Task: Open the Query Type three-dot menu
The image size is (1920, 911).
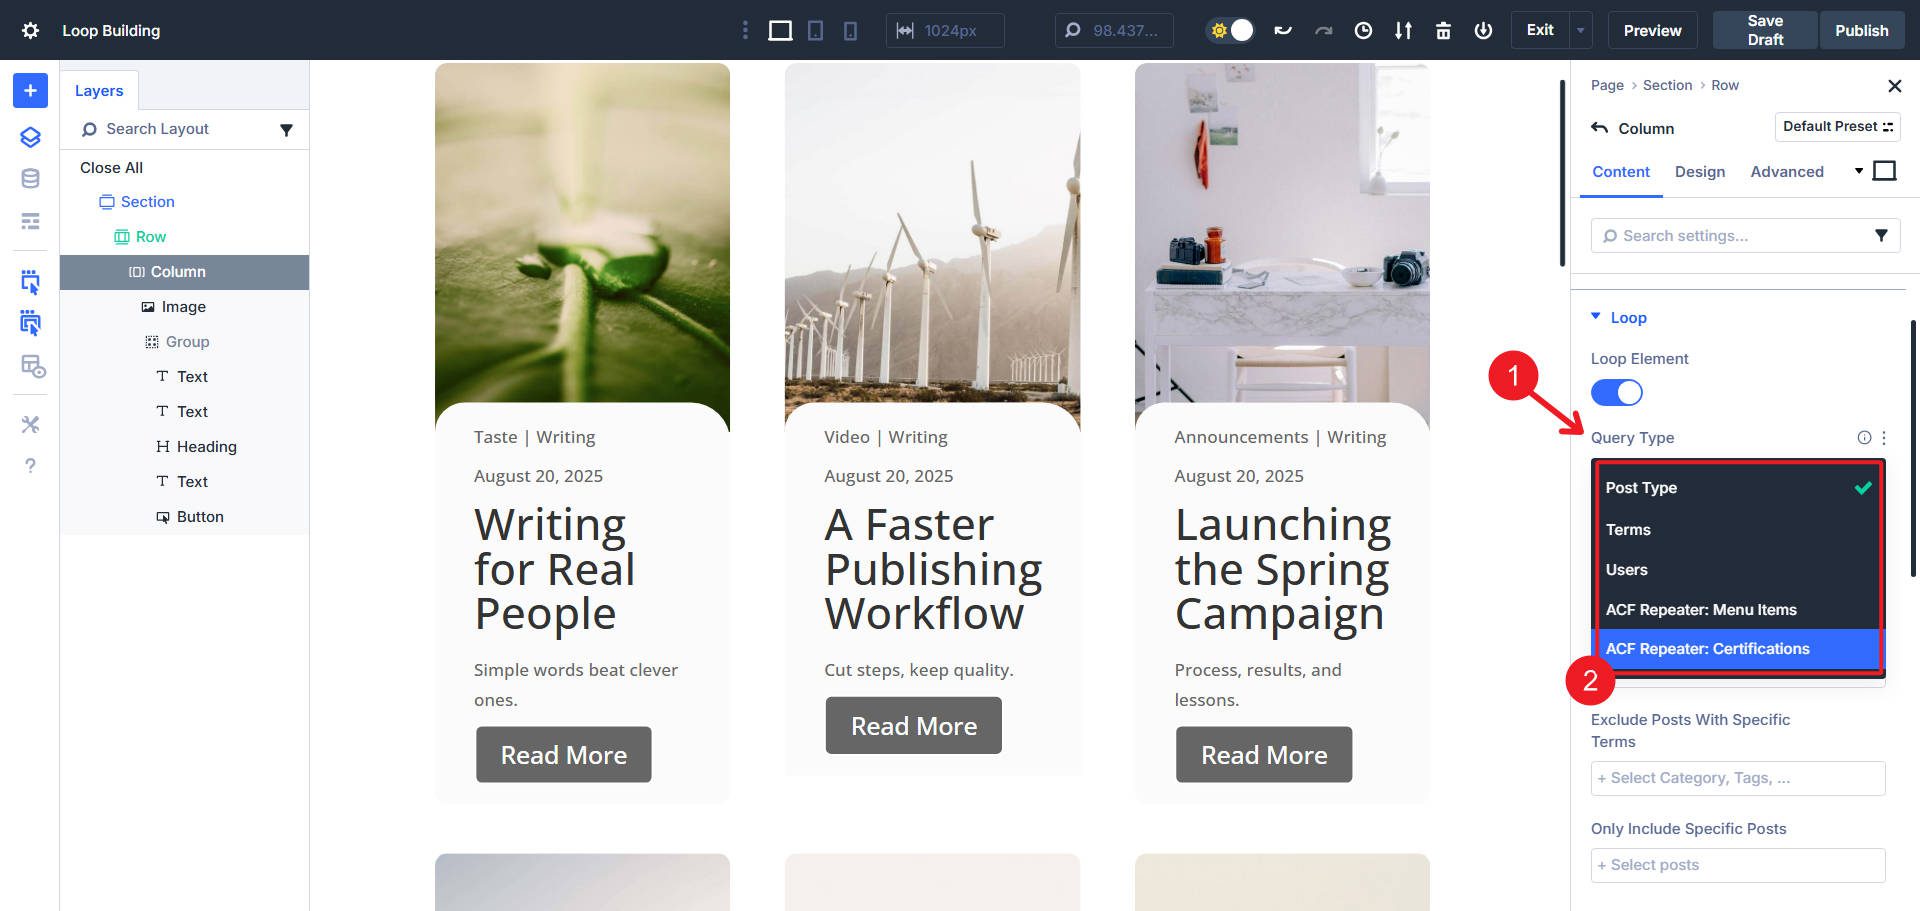Action: tap(1884, 438)
